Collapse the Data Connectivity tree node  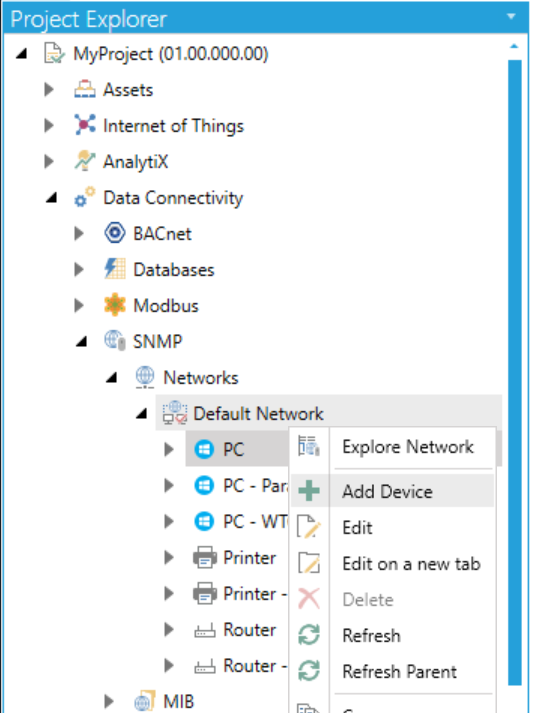click(x=52, y=198)
